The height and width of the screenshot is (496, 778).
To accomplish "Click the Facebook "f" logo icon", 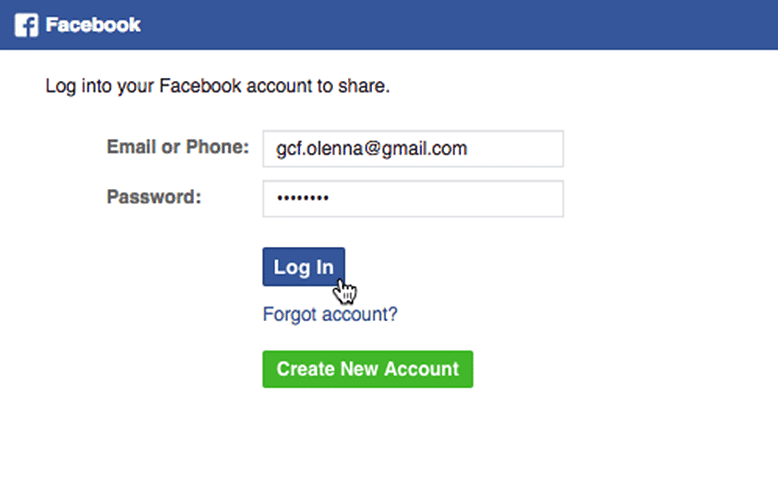I will pos(26,25).
